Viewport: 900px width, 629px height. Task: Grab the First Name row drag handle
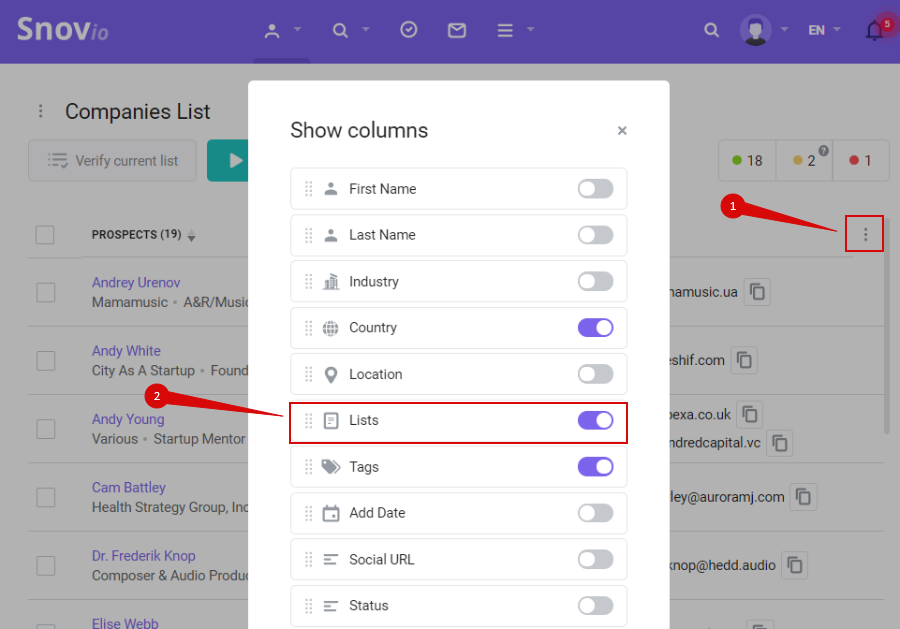[309, 189]
